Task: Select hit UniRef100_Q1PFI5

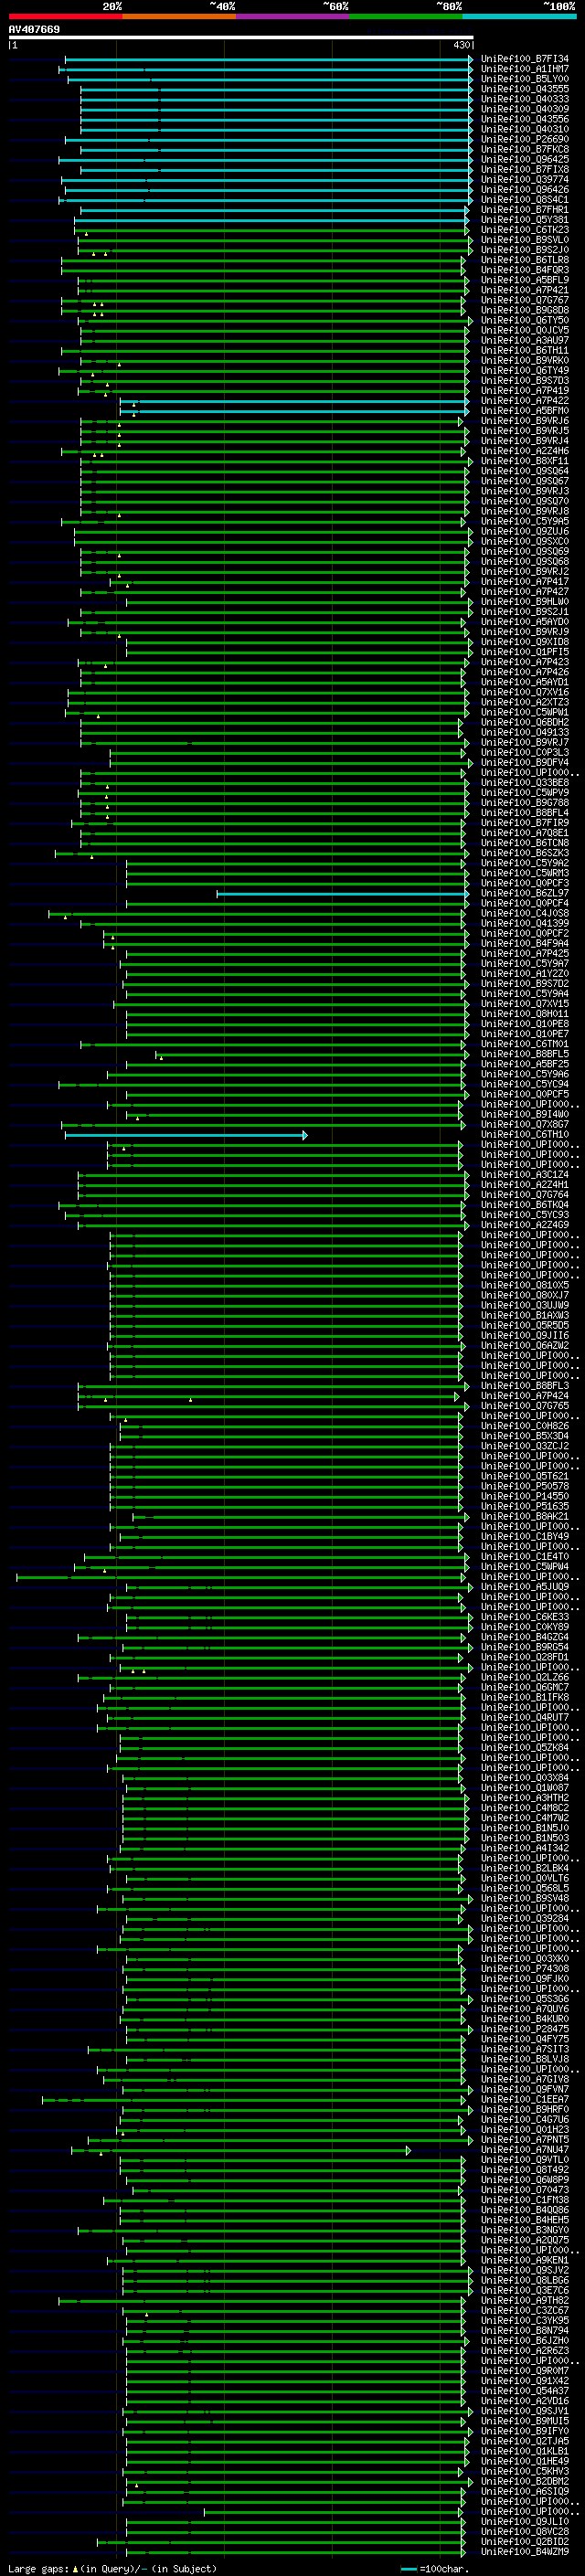Action: point(525,652)
